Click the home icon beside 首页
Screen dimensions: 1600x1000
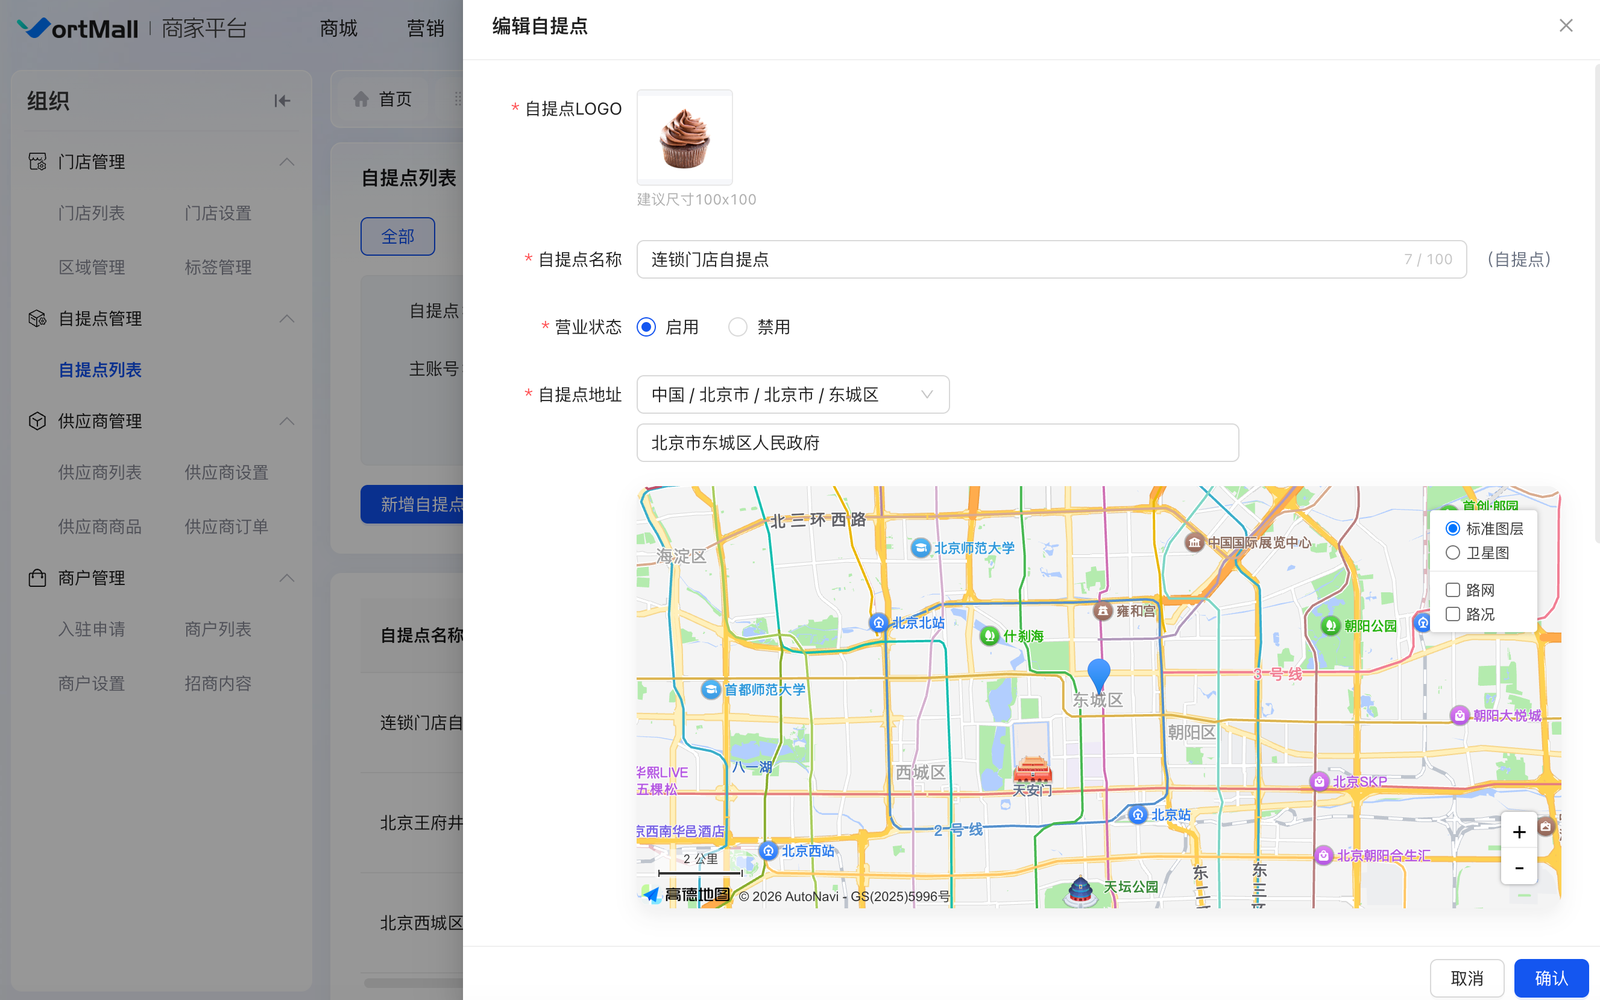coord(361,99)
